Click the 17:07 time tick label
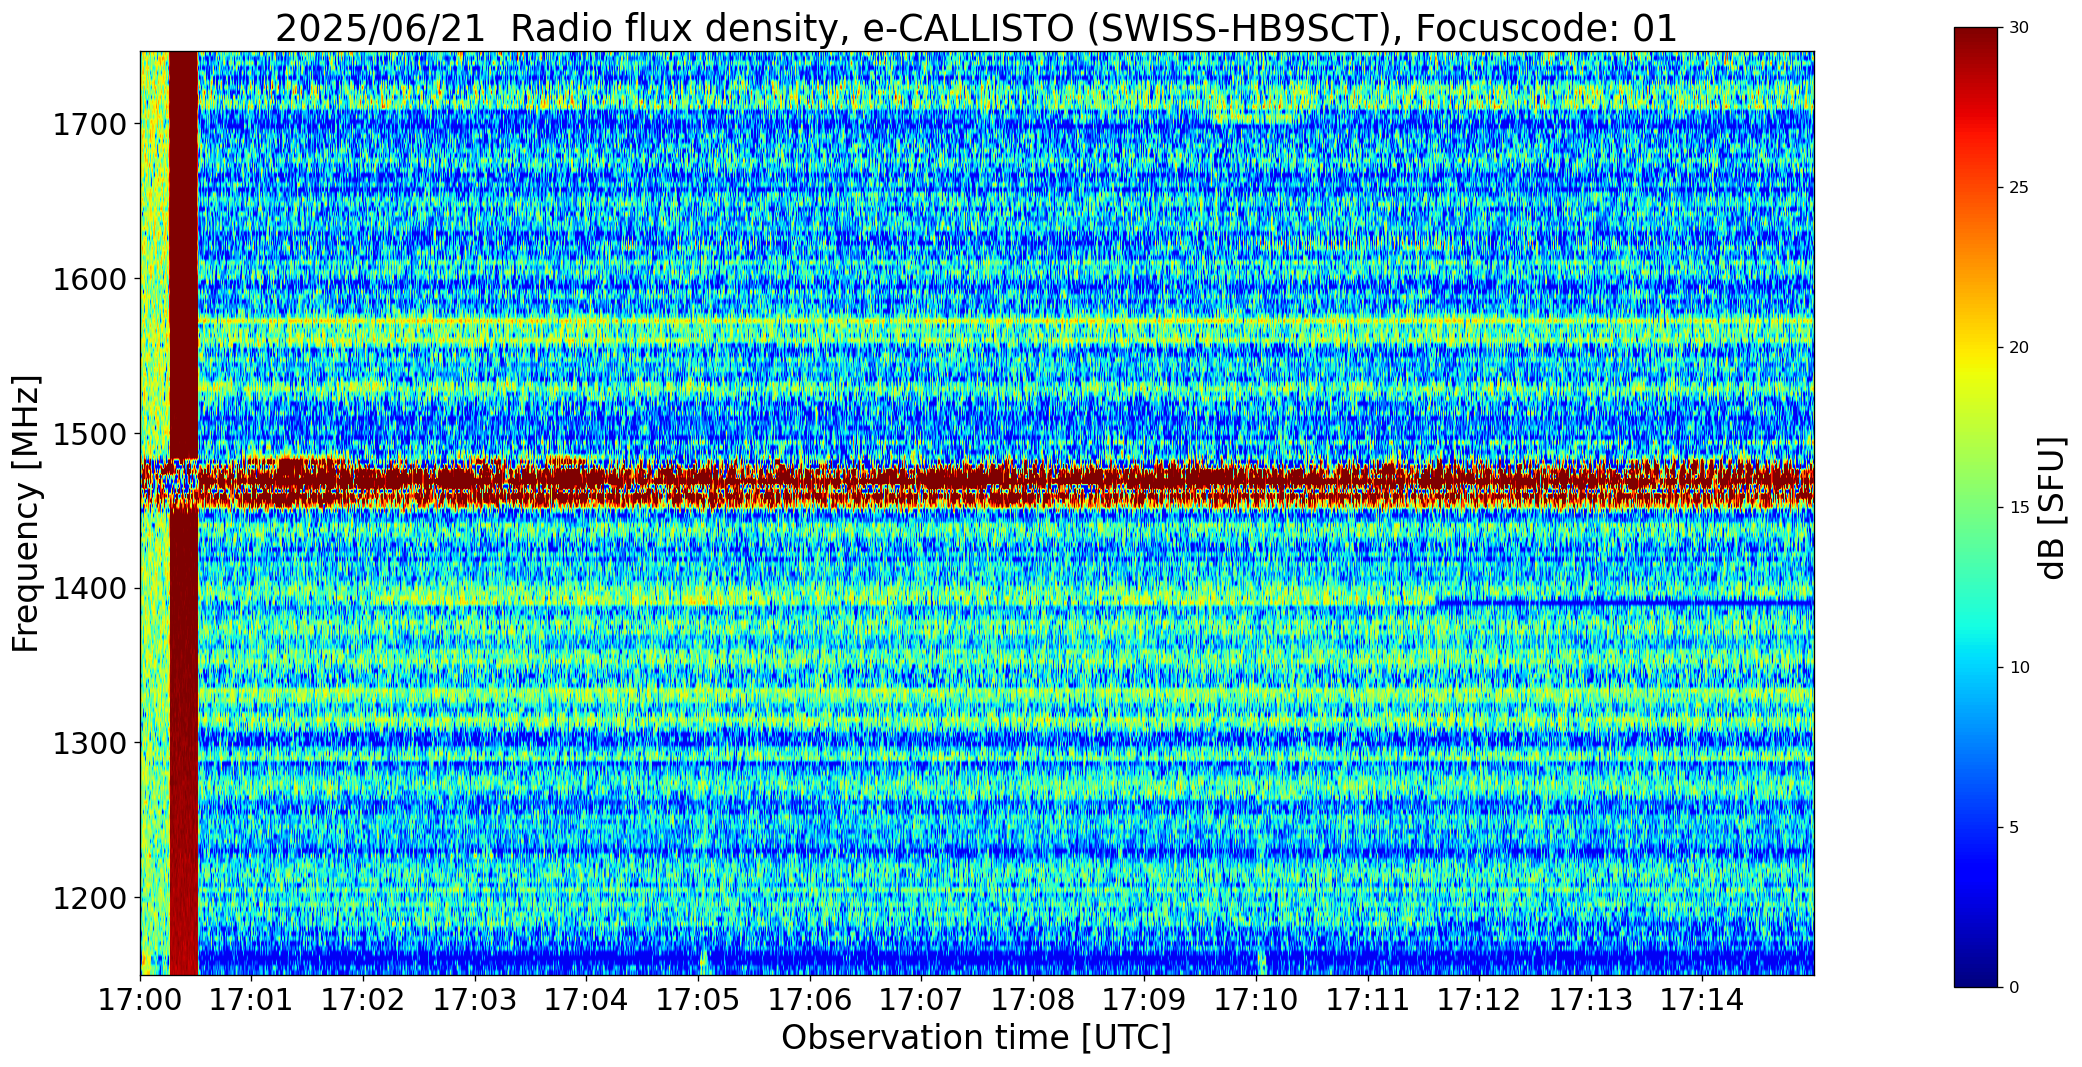Viewport: 2082px width, 1067px height. point(921,1000)
